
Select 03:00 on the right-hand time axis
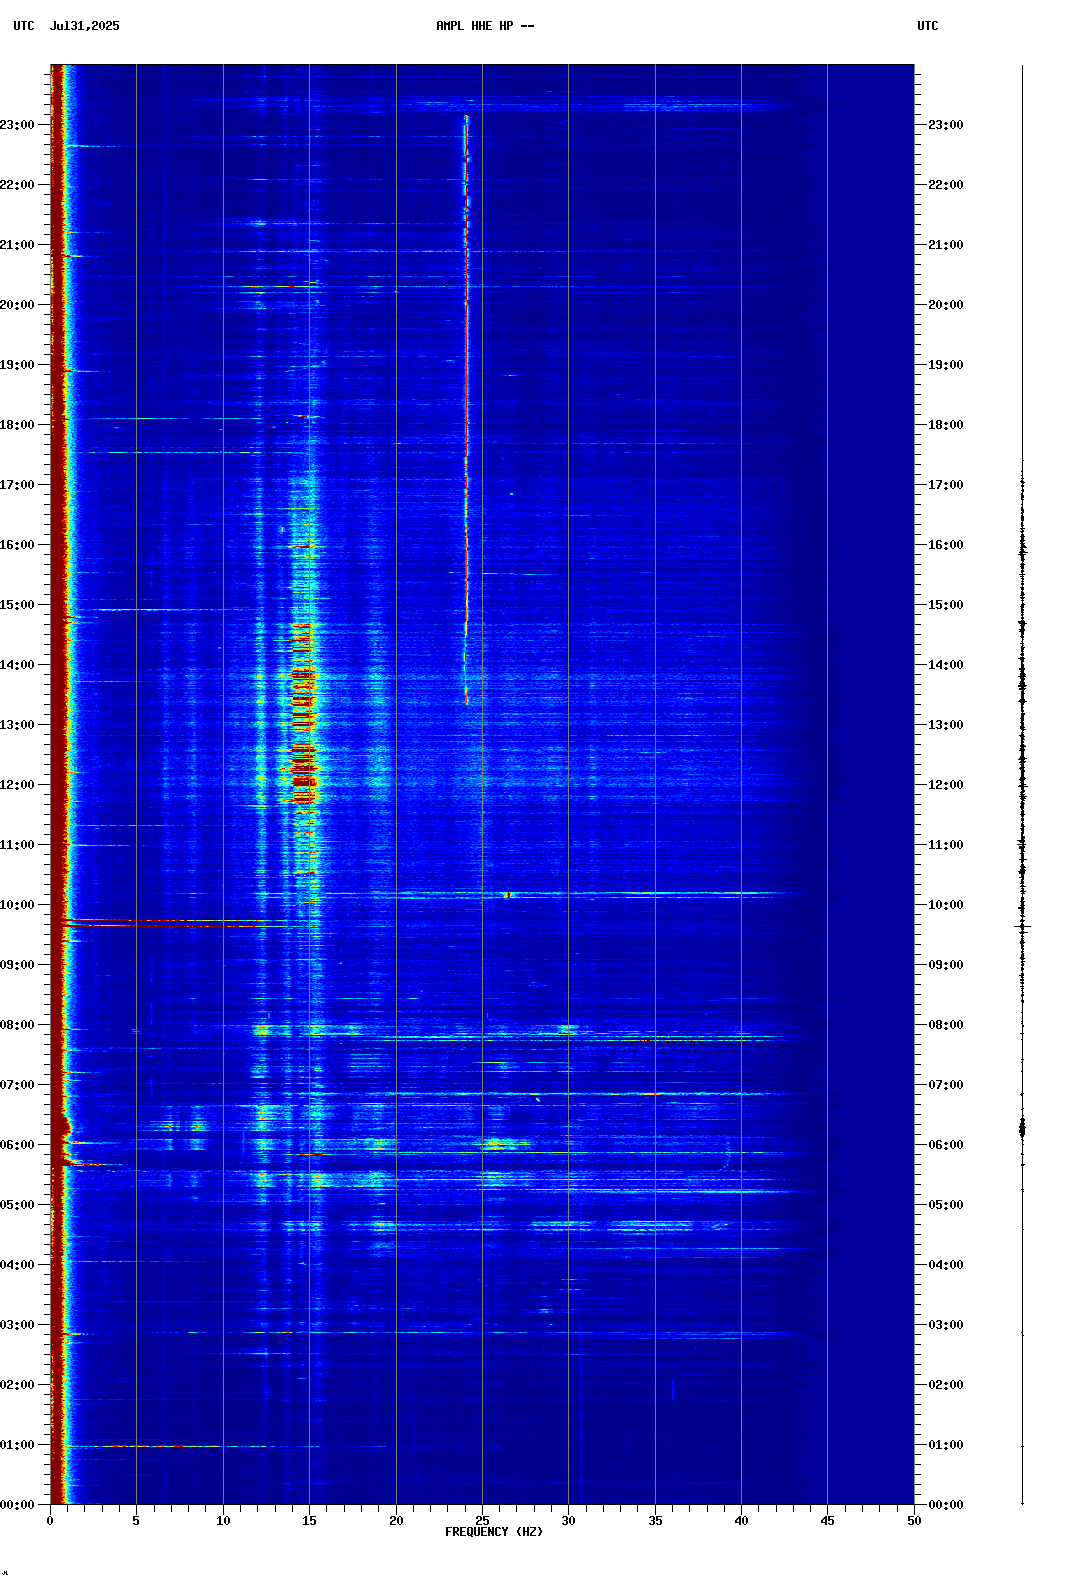(x=946, y=1325)
